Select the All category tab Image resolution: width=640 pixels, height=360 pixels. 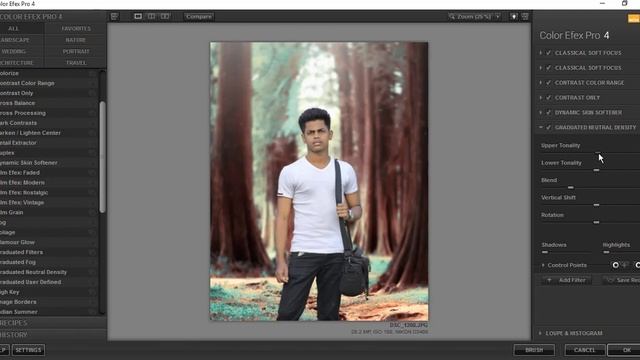pos(13,29)
